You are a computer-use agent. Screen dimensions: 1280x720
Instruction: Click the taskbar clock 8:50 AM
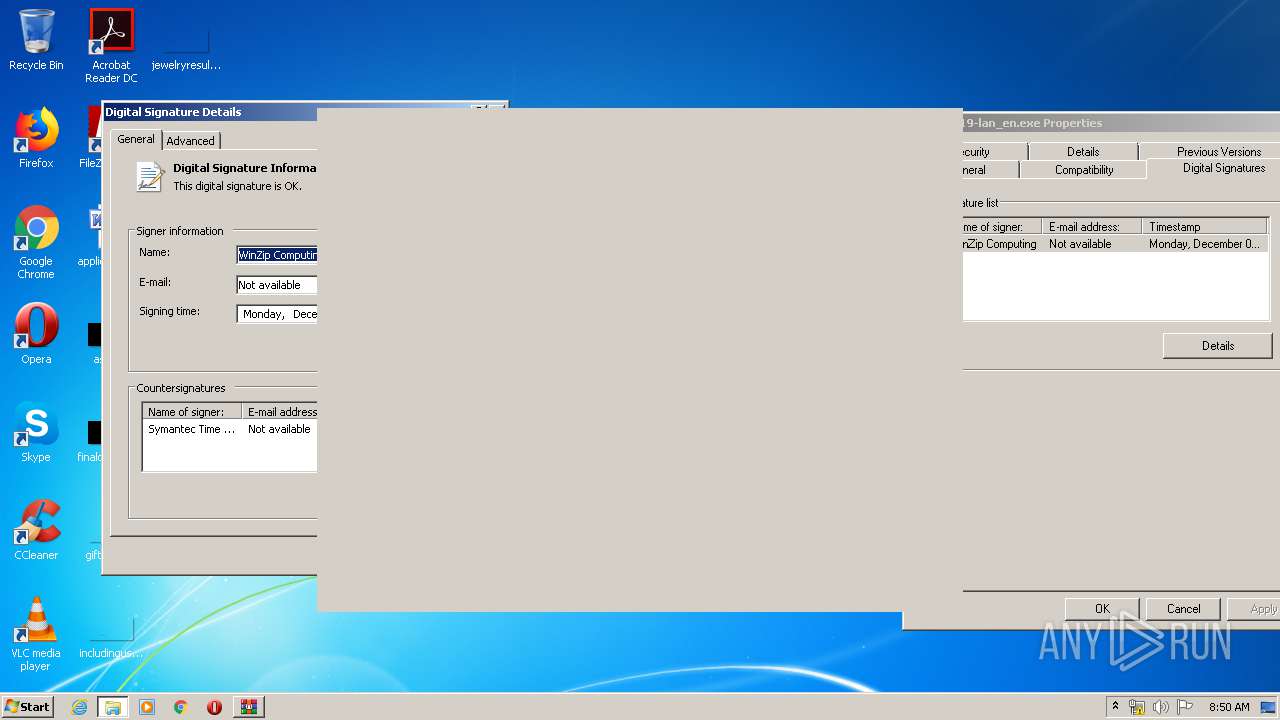[1229, 707]
